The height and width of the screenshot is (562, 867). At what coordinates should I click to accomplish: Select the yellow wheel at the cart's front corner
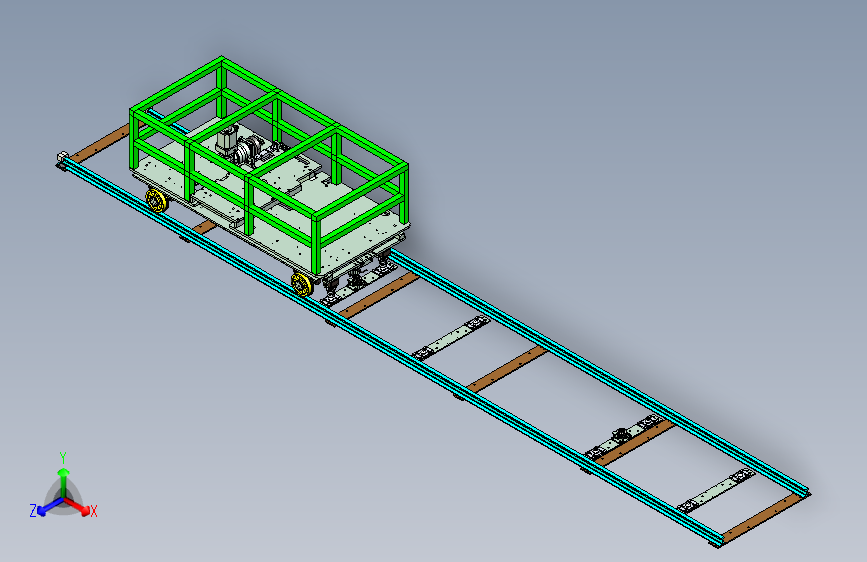302,284
